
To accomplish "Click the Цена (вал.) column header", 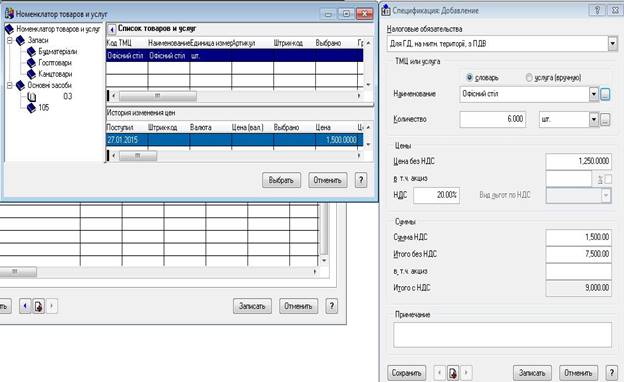I will (x=252, y=128).
